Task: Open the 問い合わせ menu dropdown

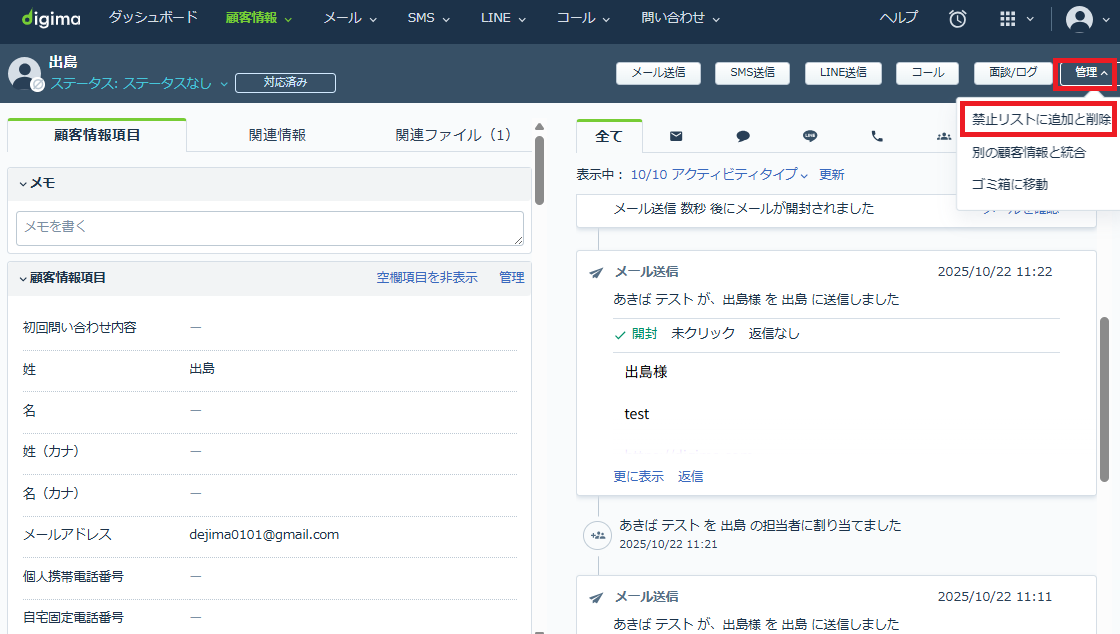Action: (x=681, y=18)
